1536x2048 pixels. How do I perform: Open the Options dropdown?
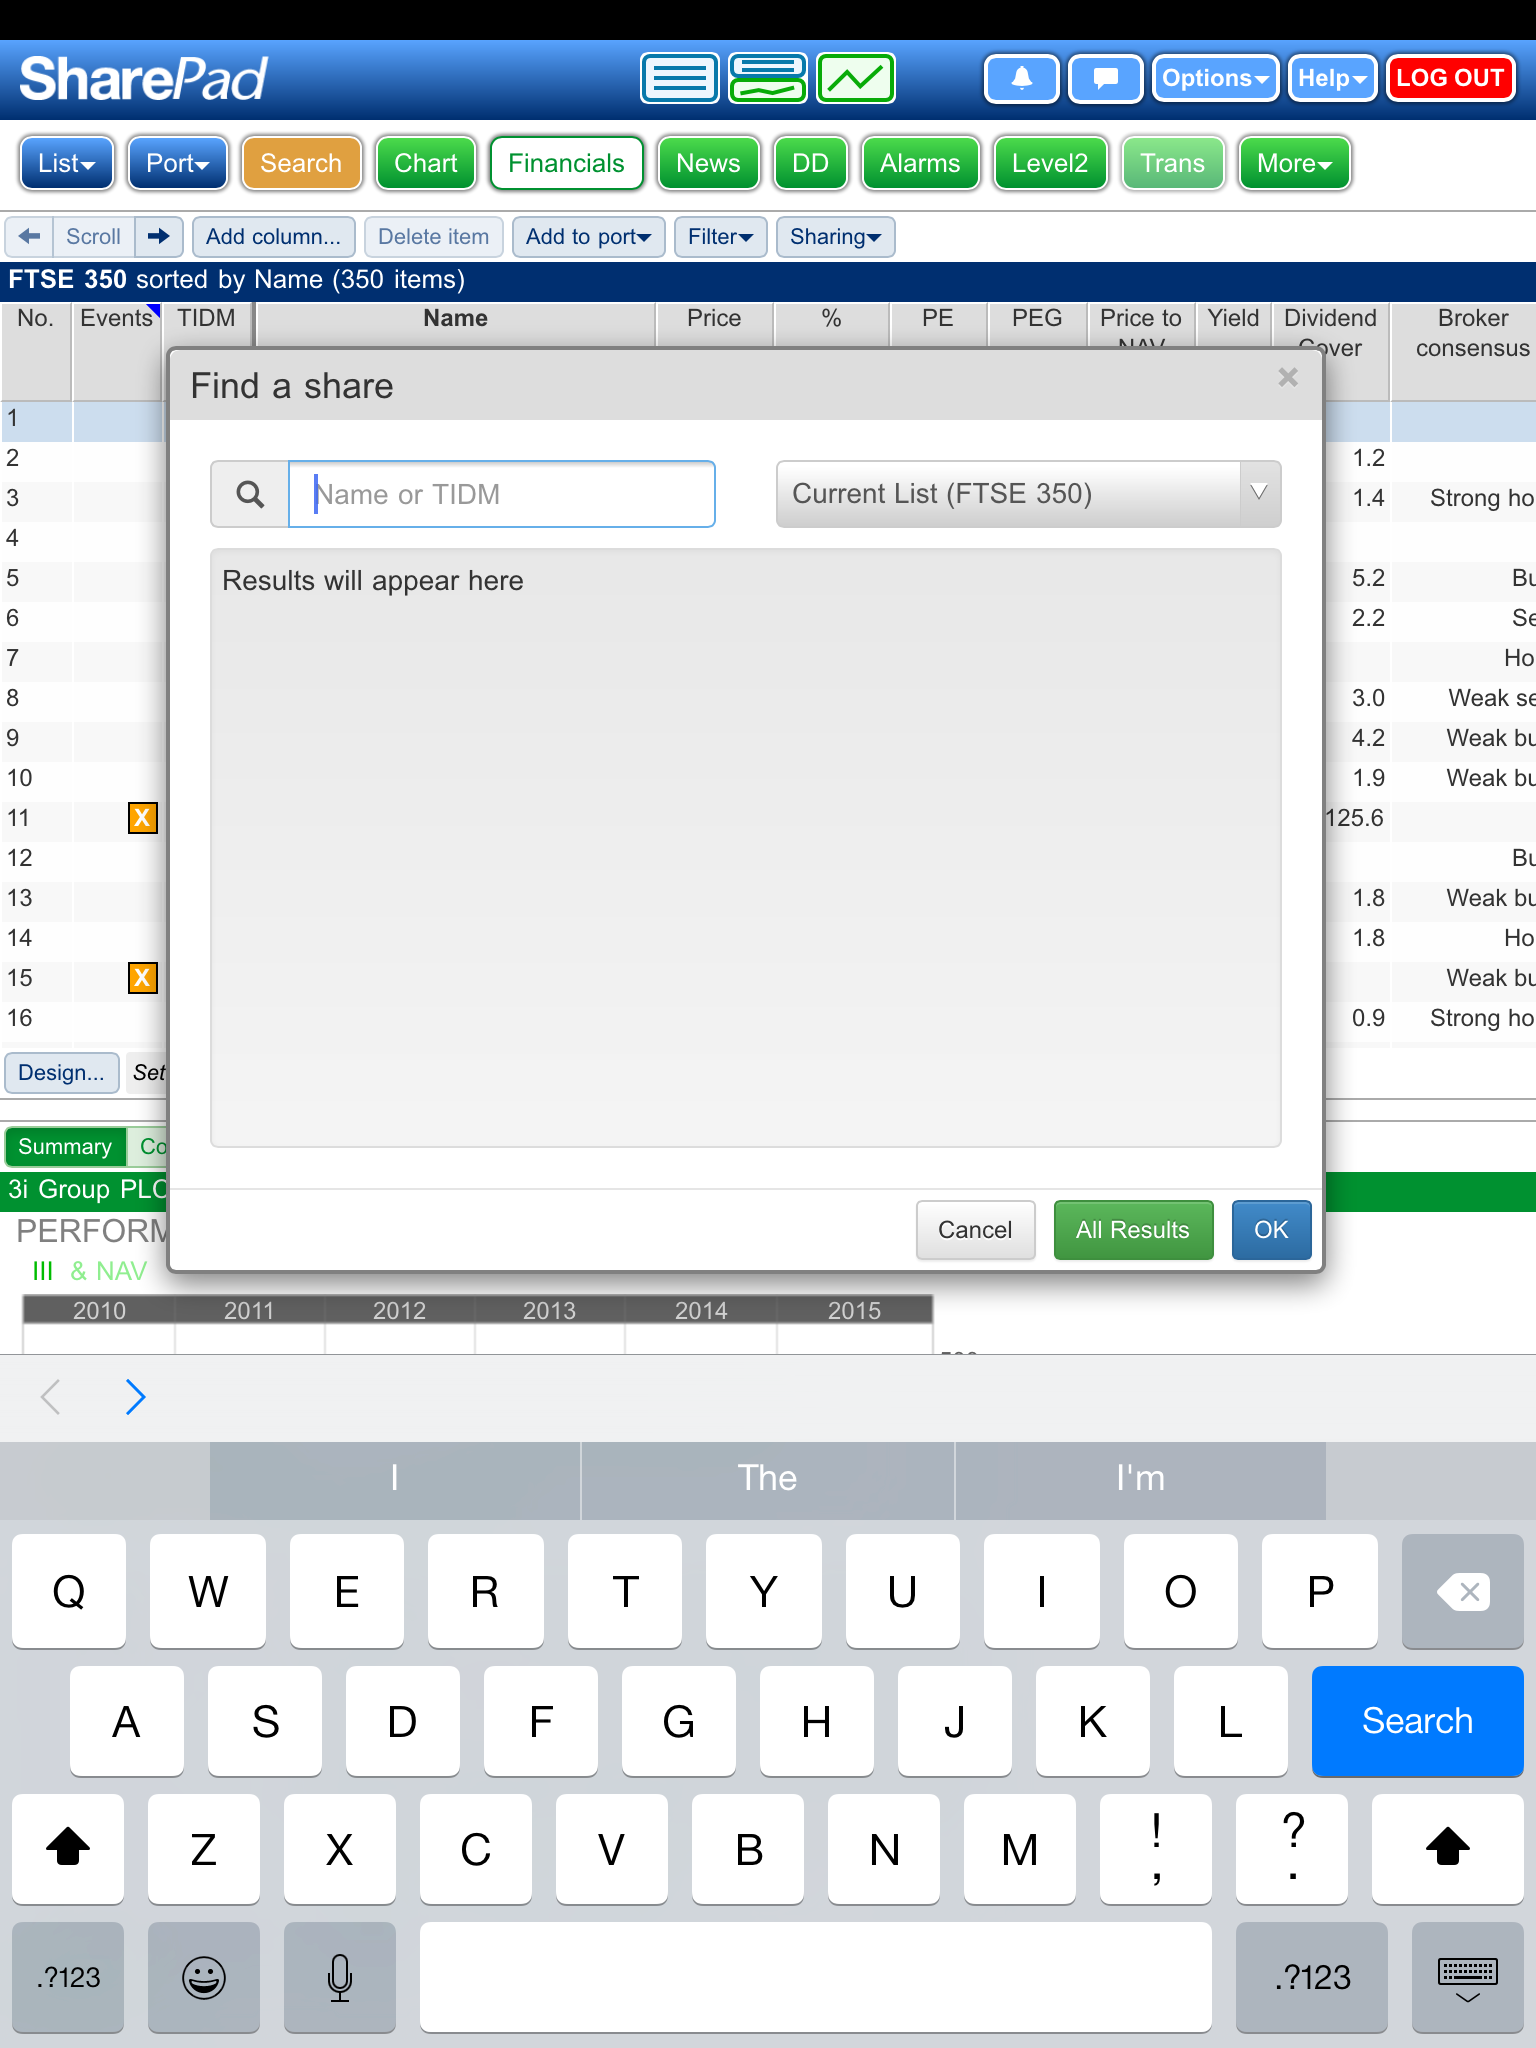click(1215, 78)
